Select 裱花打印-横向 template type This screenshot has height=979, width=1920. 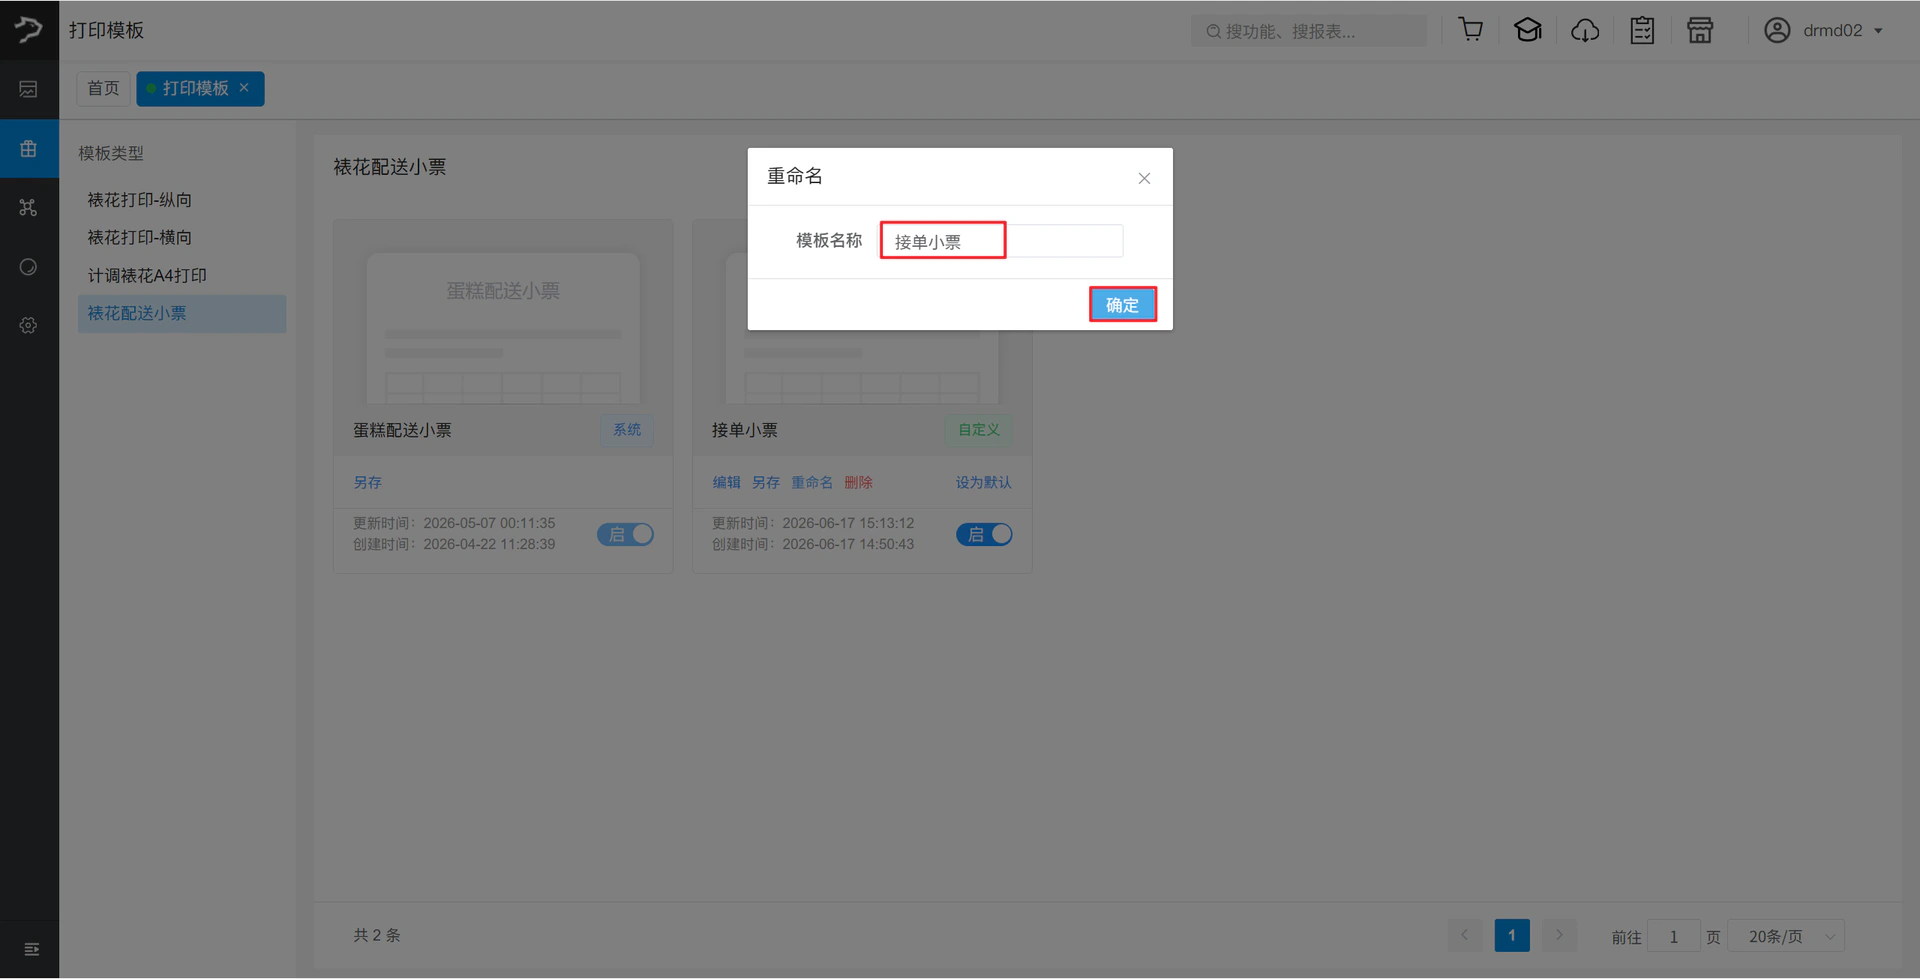[x=139, y=237]
